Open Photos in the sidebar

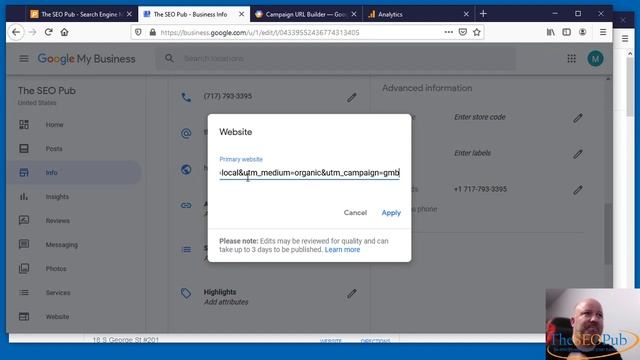[x=56, y=269]
